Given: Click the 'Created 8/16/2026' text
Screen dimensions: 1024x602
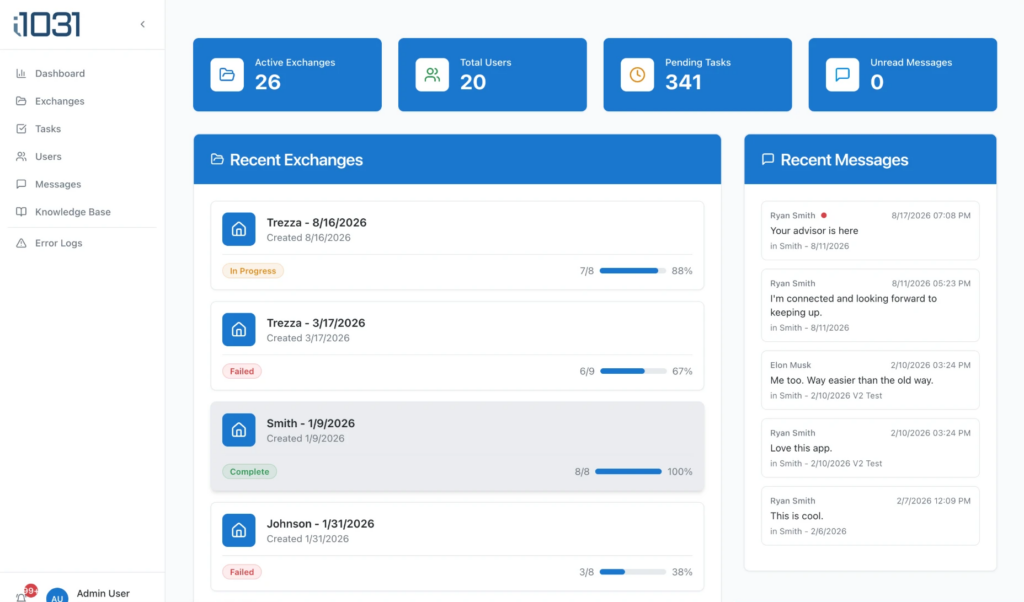Looking at the screenshot, I should tap(308, 238).
